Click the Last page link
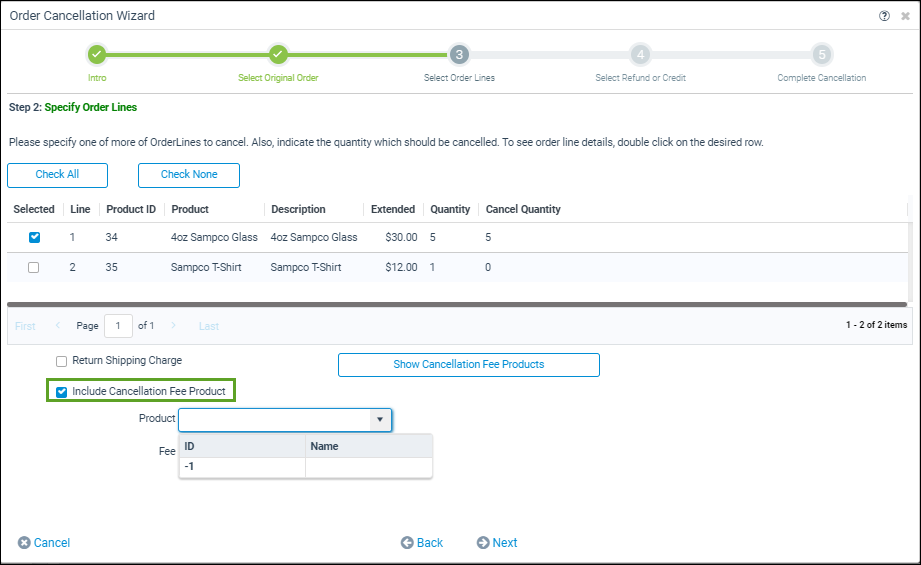Image resolution: width=921 pixels, height=565 pixels. coord(209,326)
